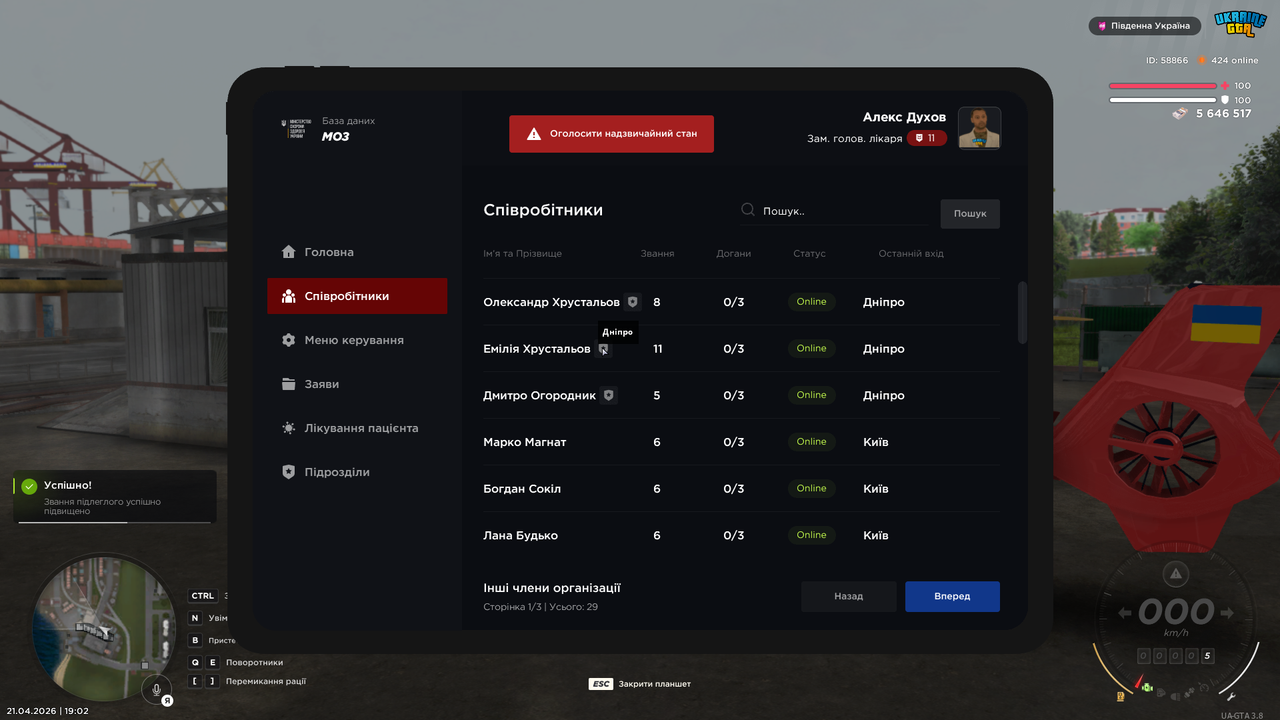Select the Співробітники sidebar tab

click(357, 296)
